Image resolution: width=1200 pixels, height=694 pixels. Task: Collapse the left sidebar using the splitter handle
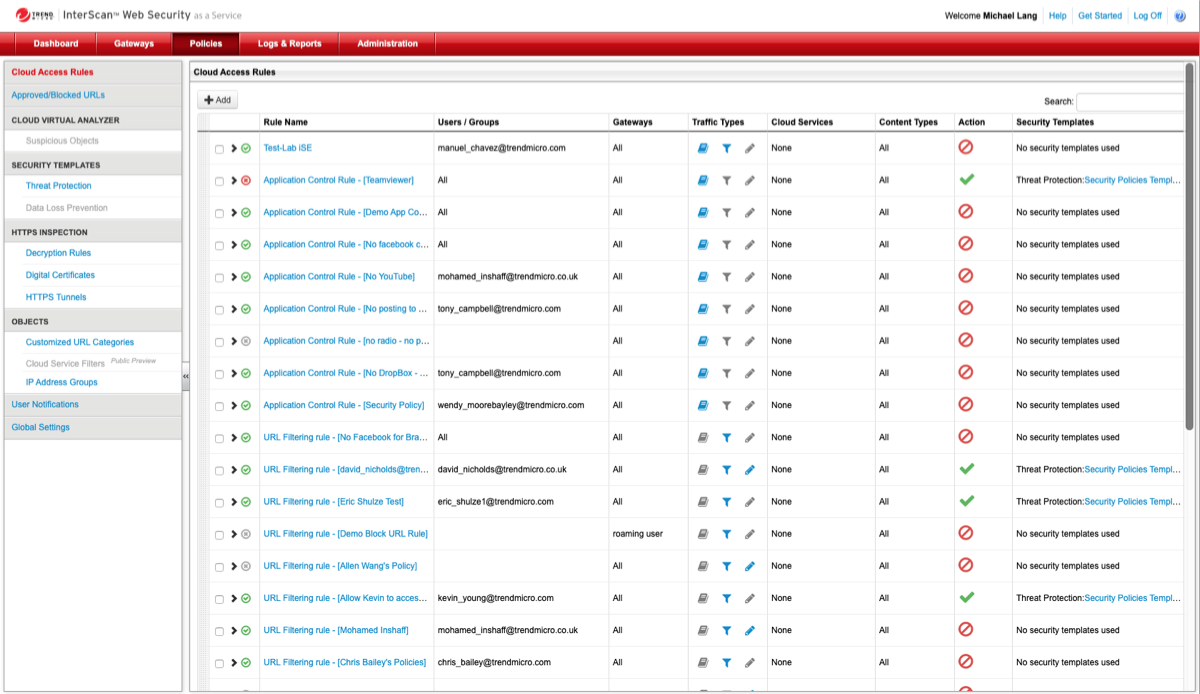pos(186,376)
